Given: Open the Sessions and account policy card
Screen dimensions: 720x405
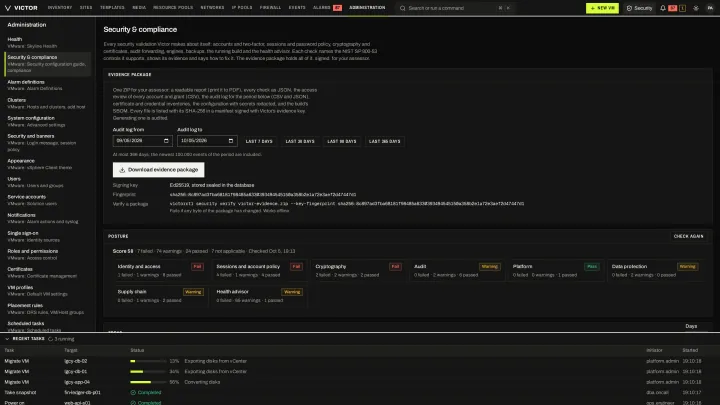Looking at the screenshot, I should (259, 270).
